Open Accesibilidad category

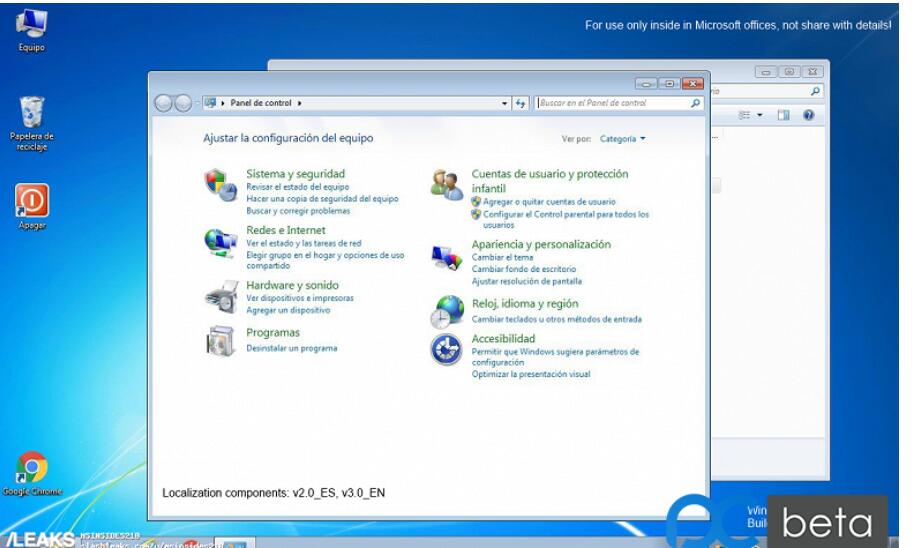[x=503, y=338]
